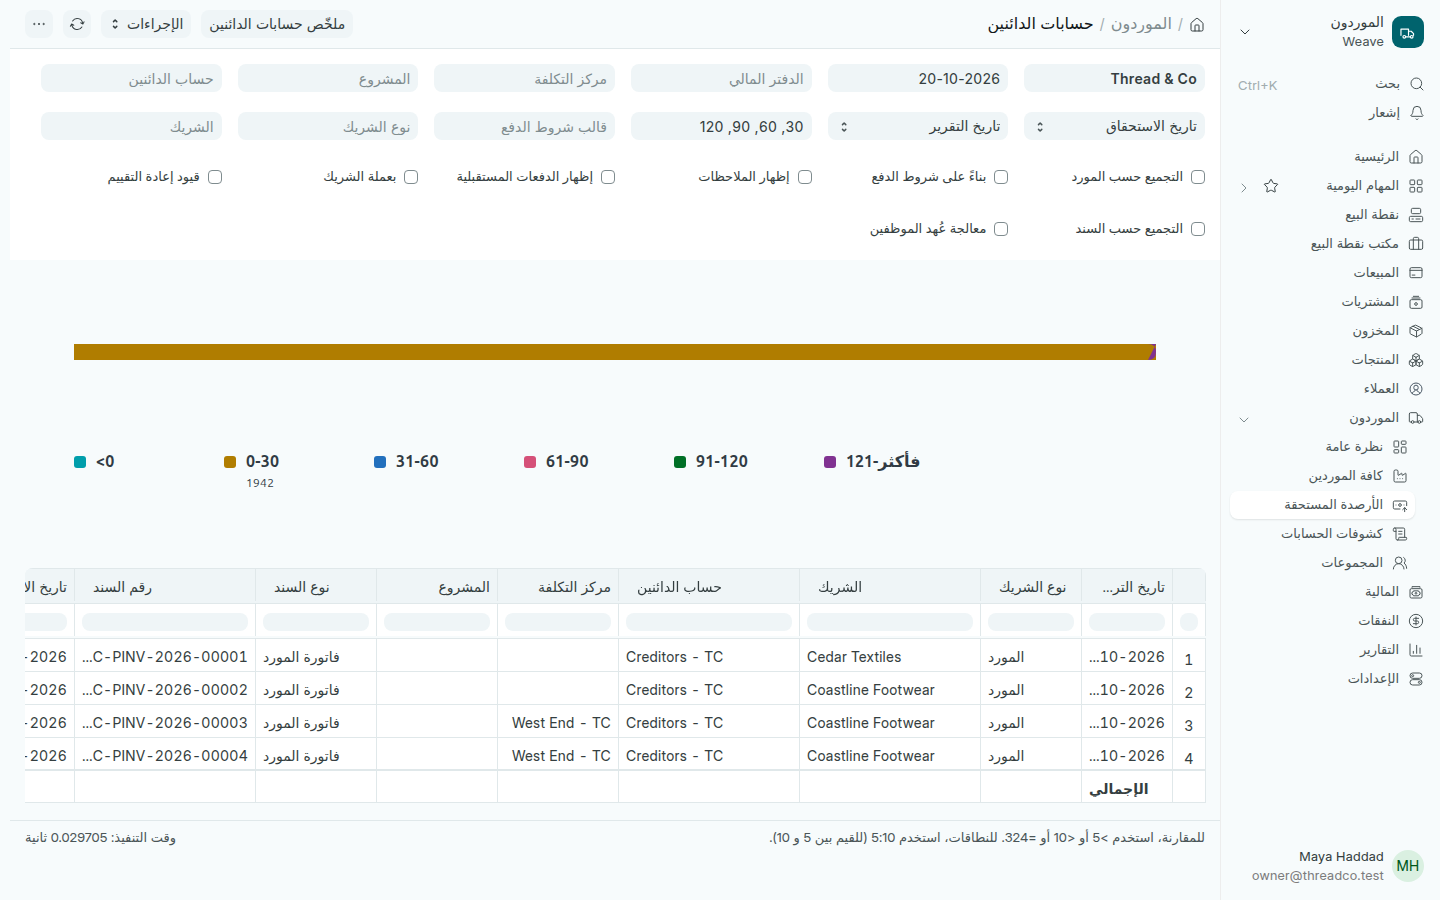The width and height of the screenshot is (1440, 900).
Task: Click الموردون breadcrumb link
Action: point(1141,24)
